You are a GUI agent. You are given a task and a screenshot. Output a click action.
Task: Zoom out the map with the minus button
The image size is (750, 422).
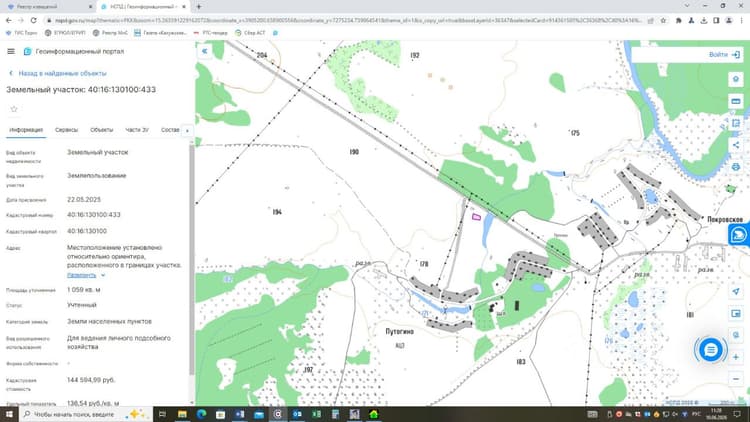[736, 379]
